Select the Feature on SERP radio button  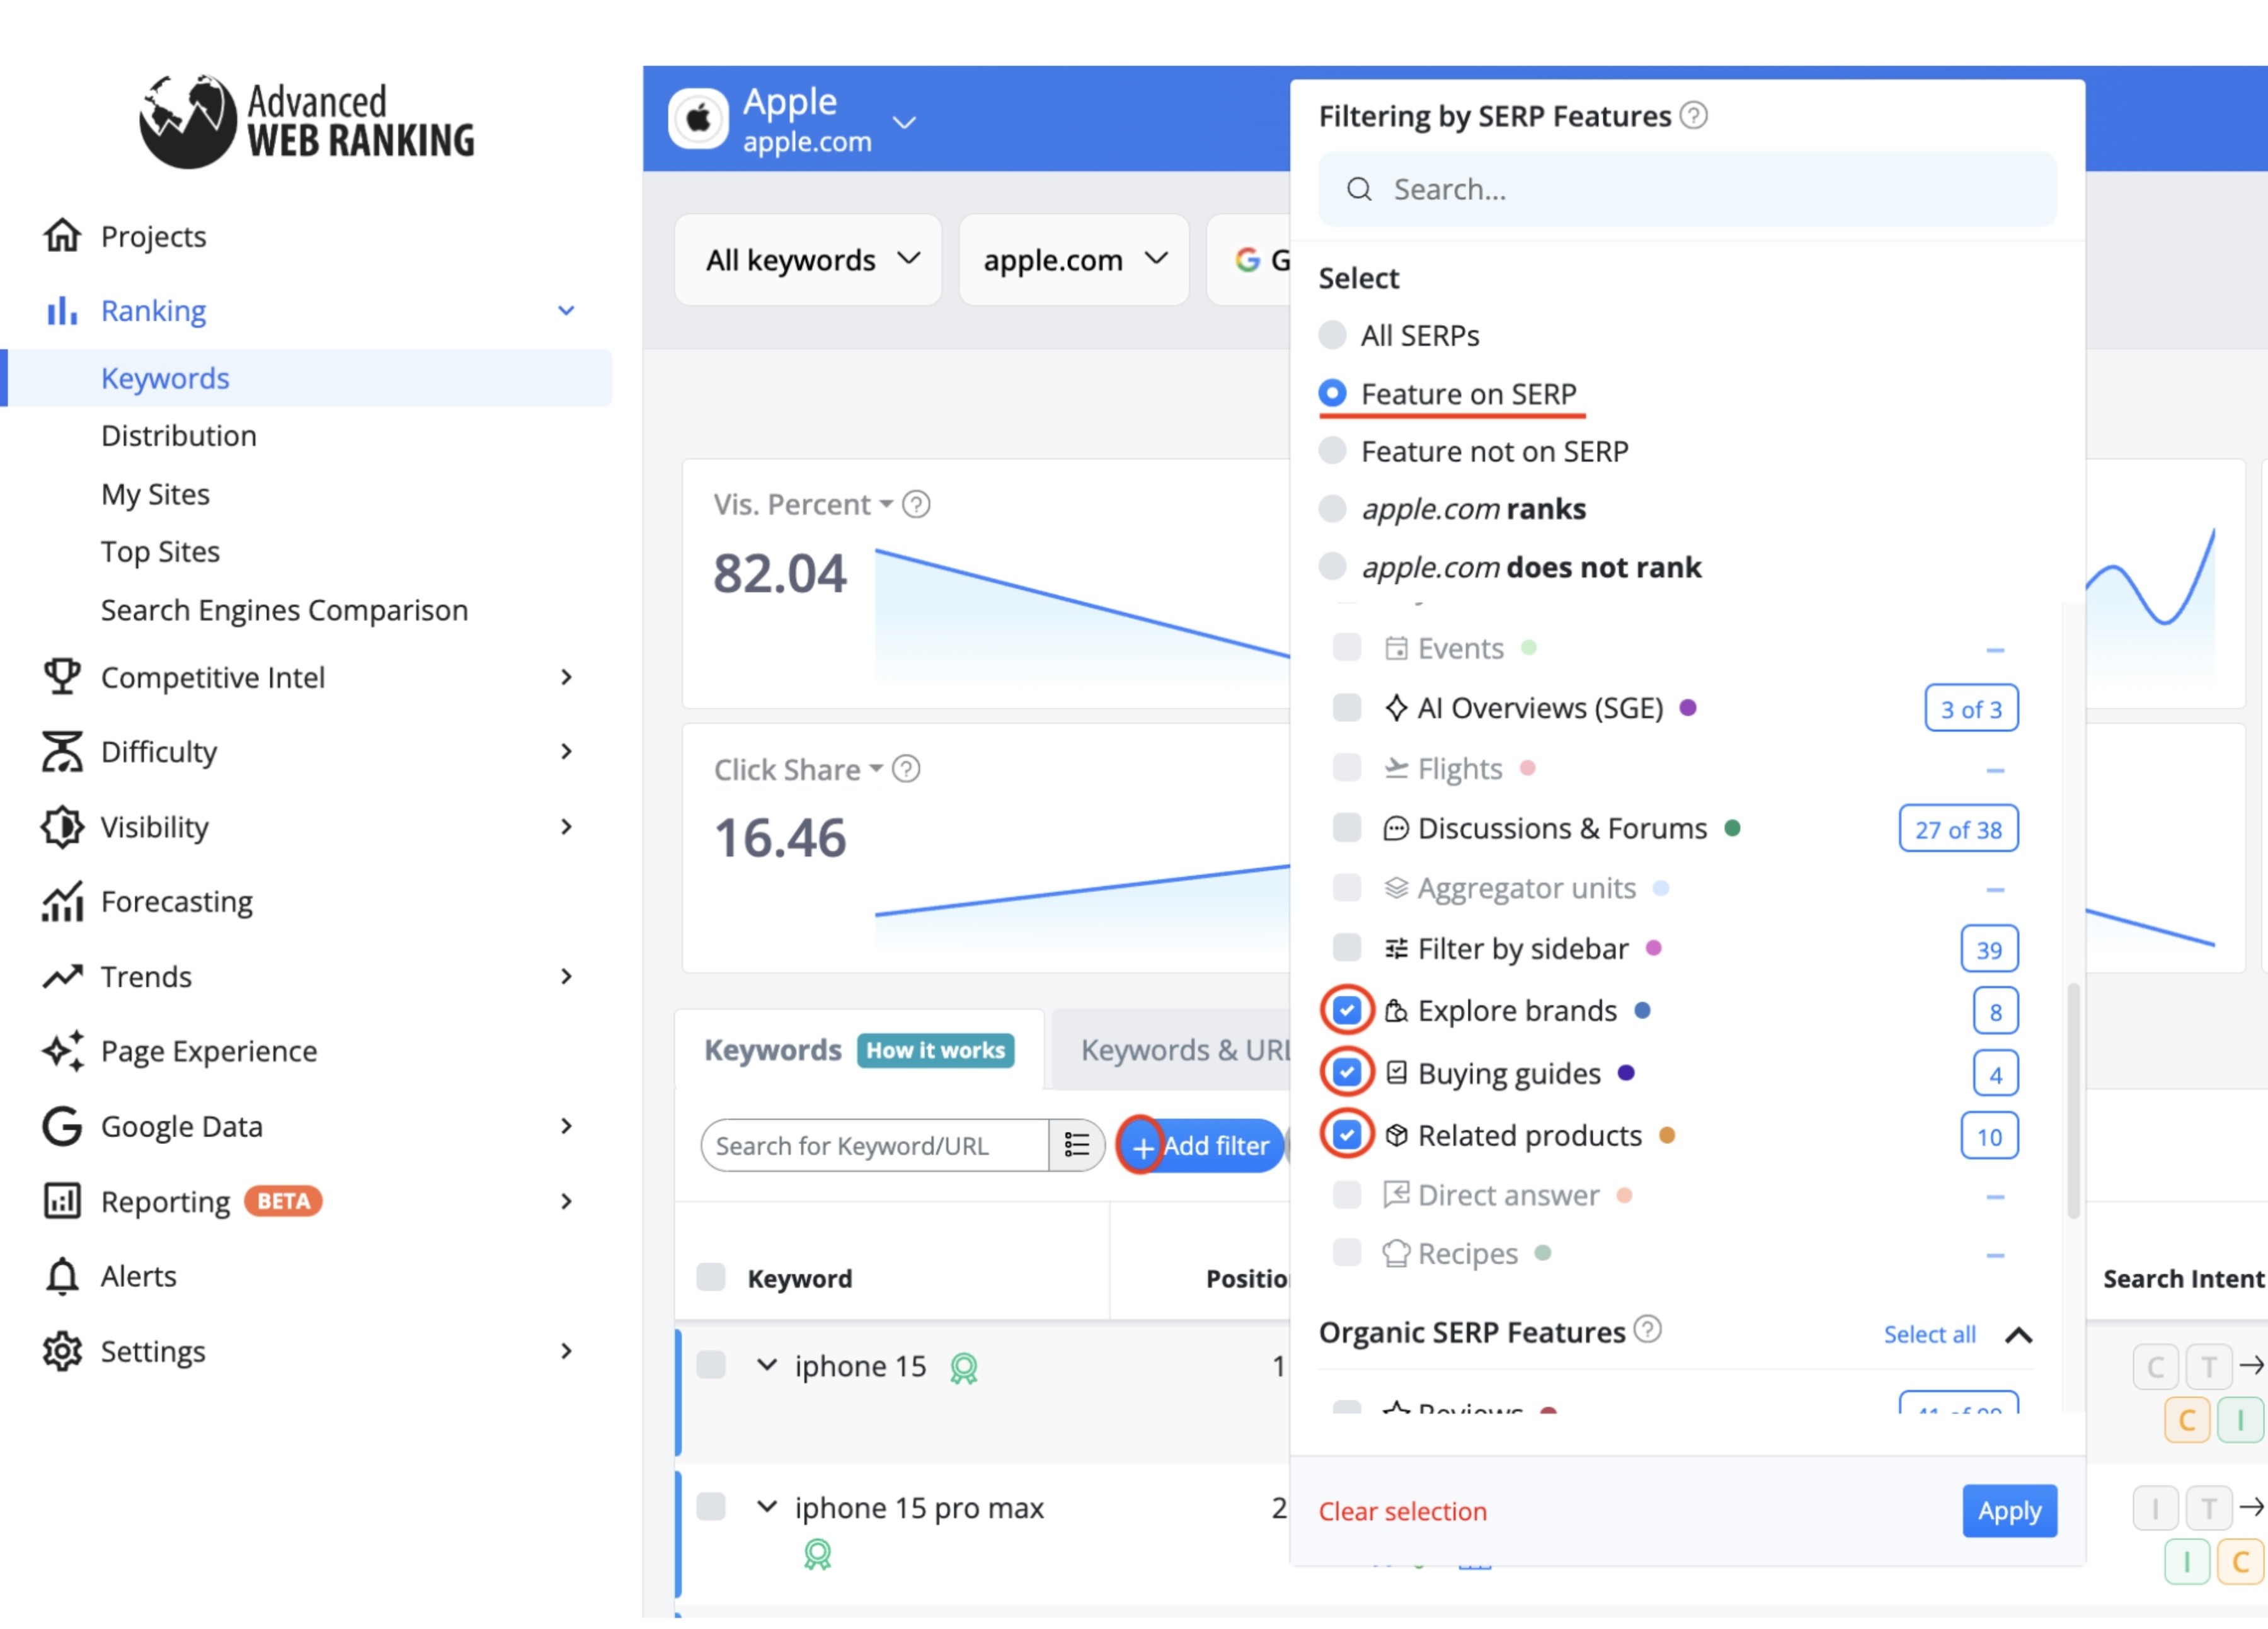click(x=1333, y=393)
